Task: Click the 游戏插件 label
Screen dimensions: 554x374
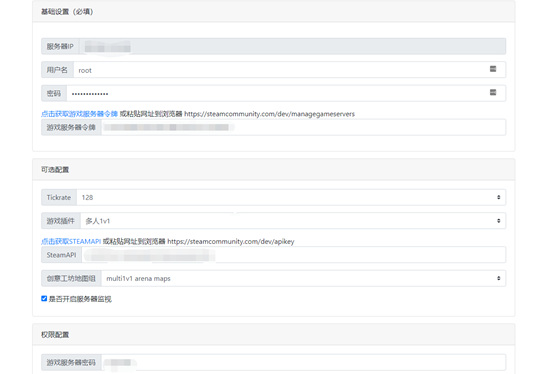Action: click(61, 221)
